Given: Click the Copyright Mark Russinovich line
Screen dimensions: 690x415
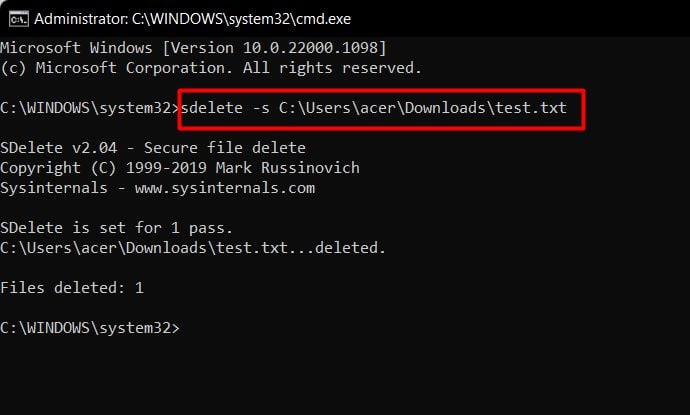Looking at the screenshot, I should tap(180, 168).
